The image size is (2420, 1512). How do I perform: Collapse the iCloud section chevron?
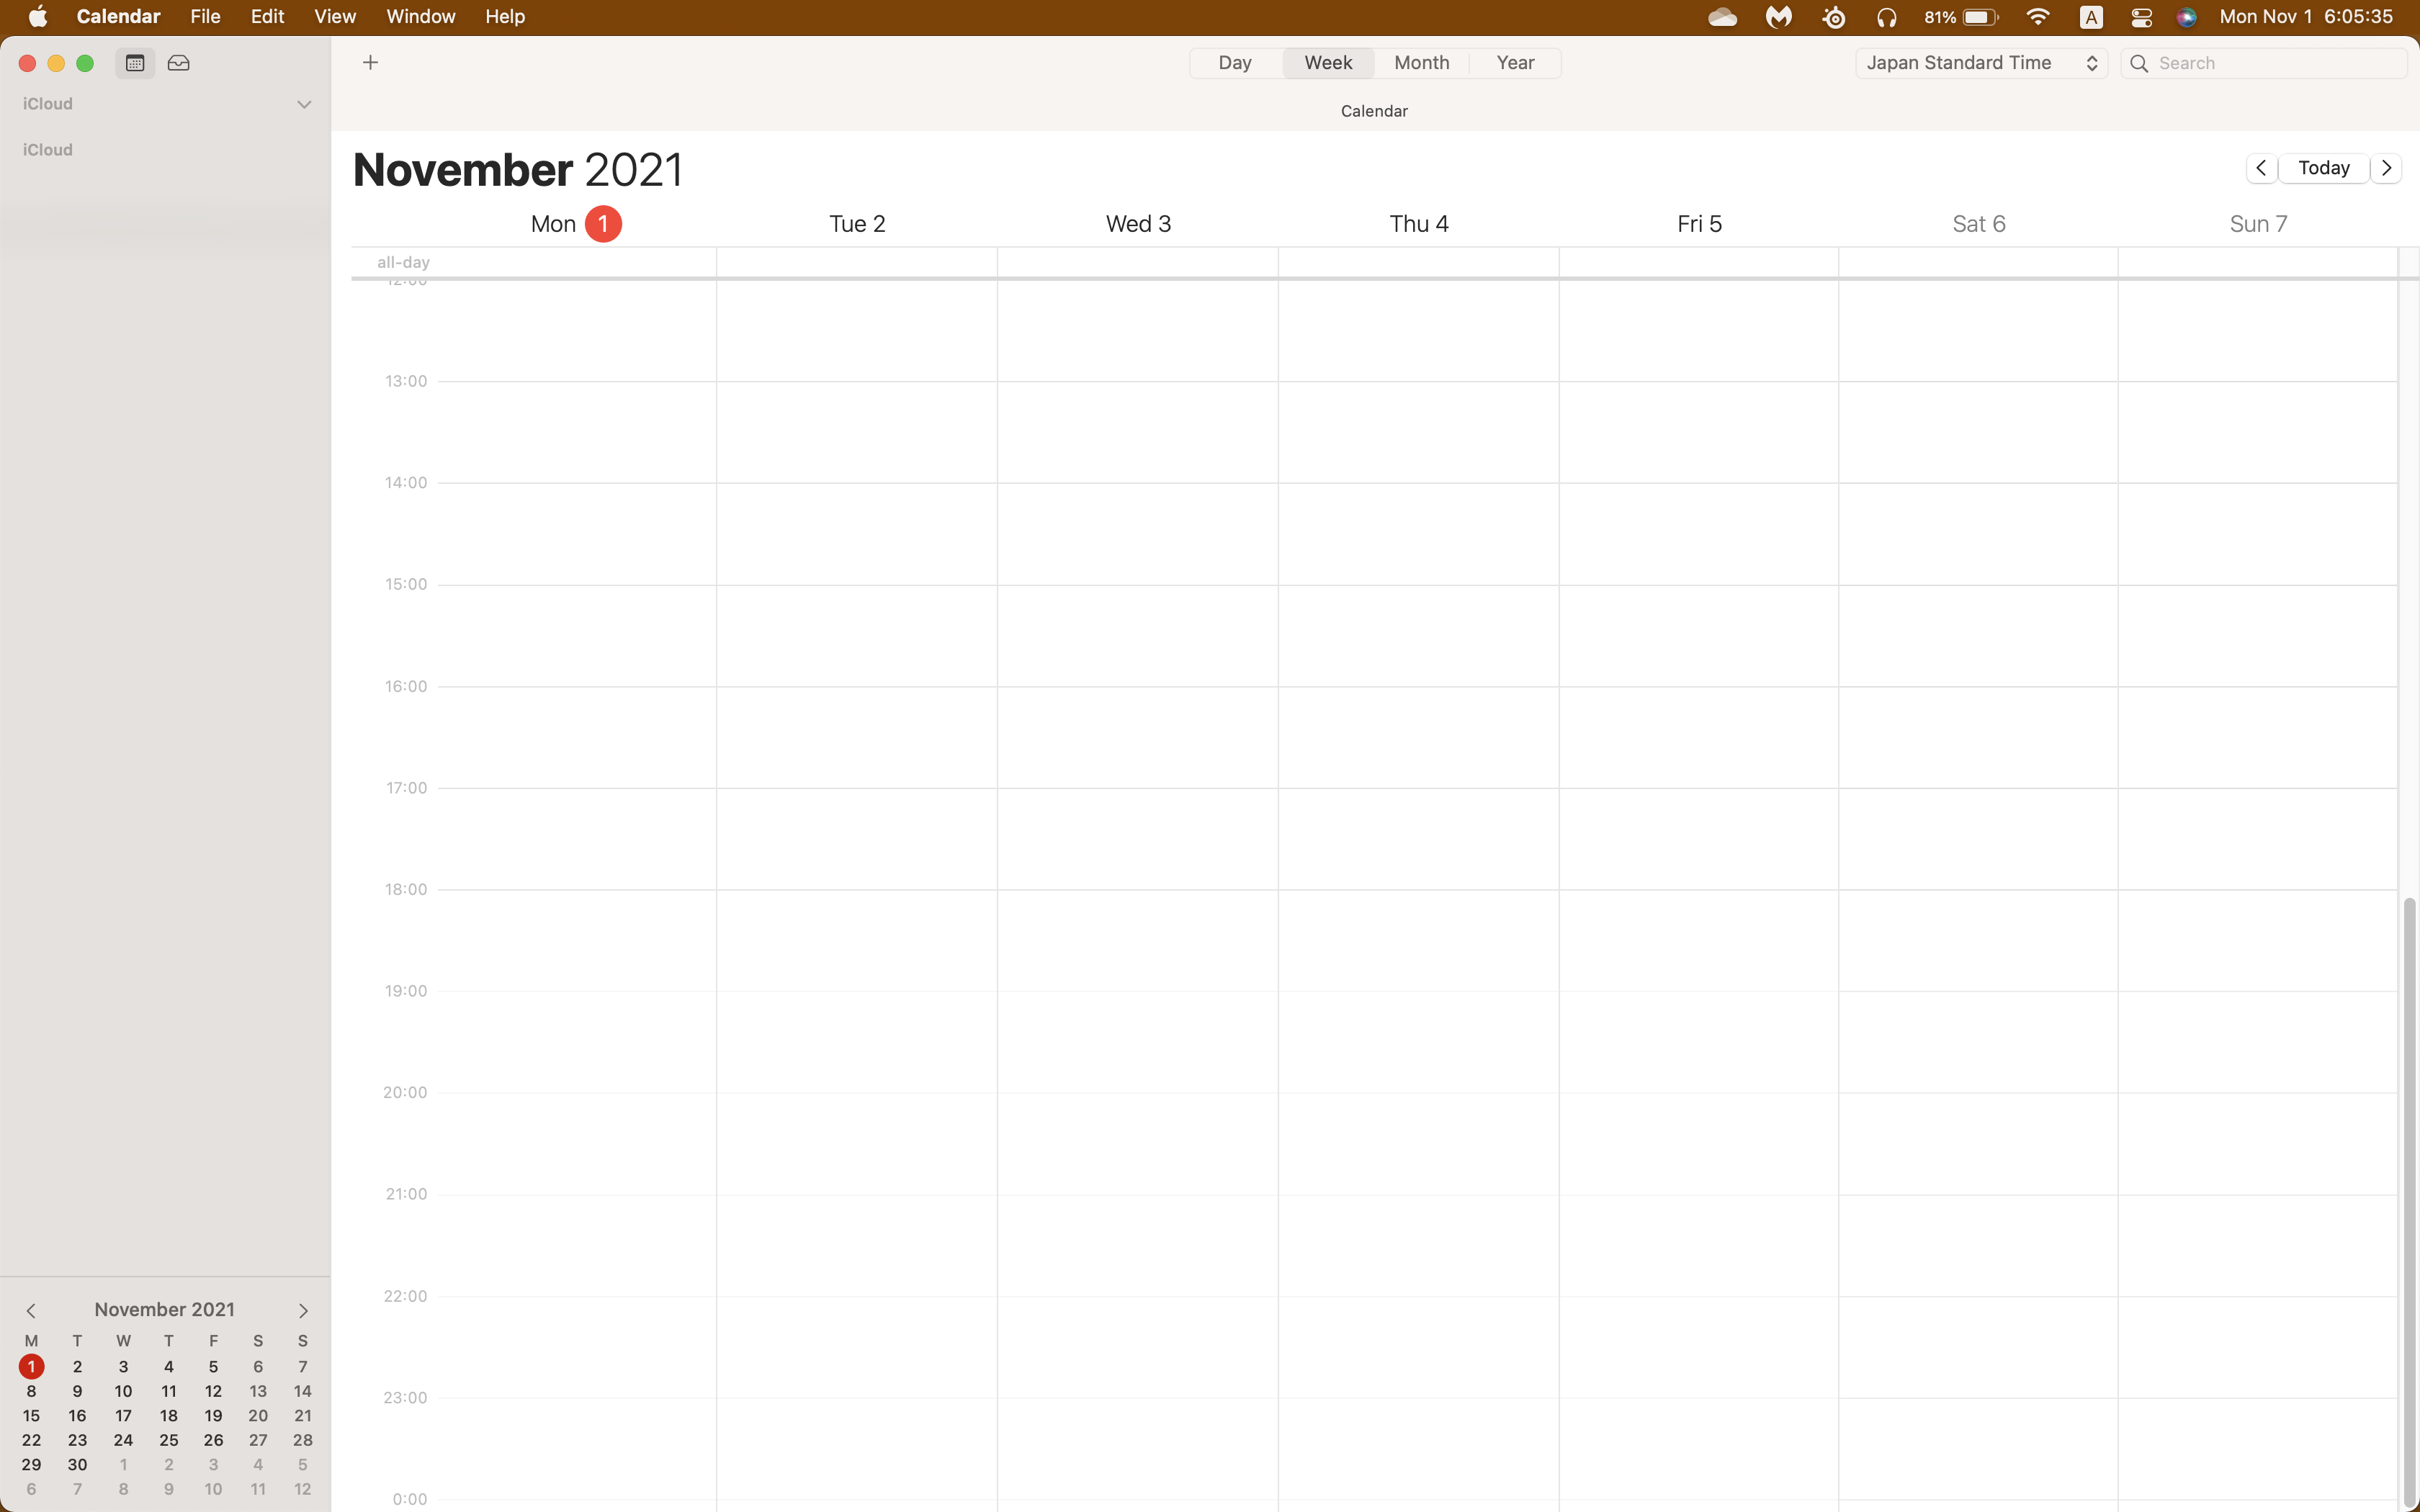304,104
